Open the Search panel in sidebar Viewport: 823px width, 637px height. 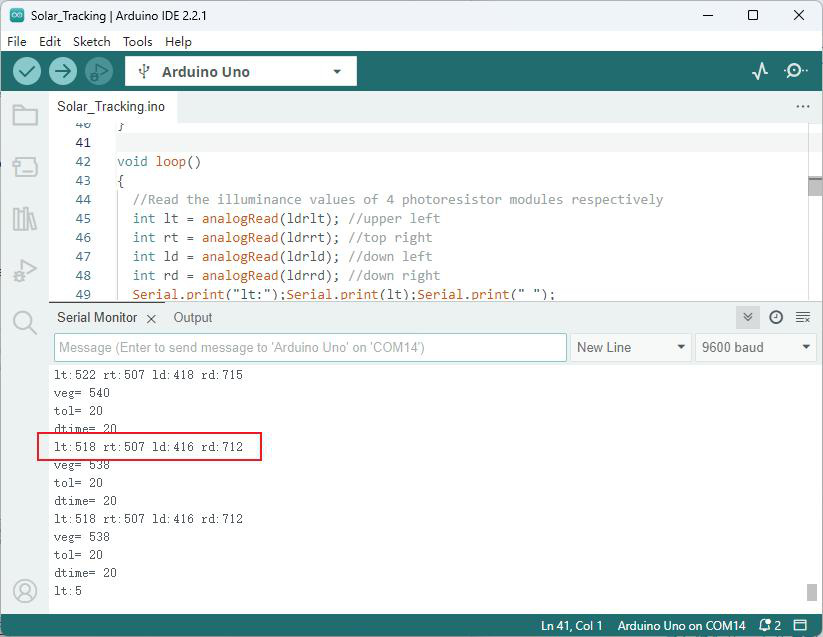[25, 322]
